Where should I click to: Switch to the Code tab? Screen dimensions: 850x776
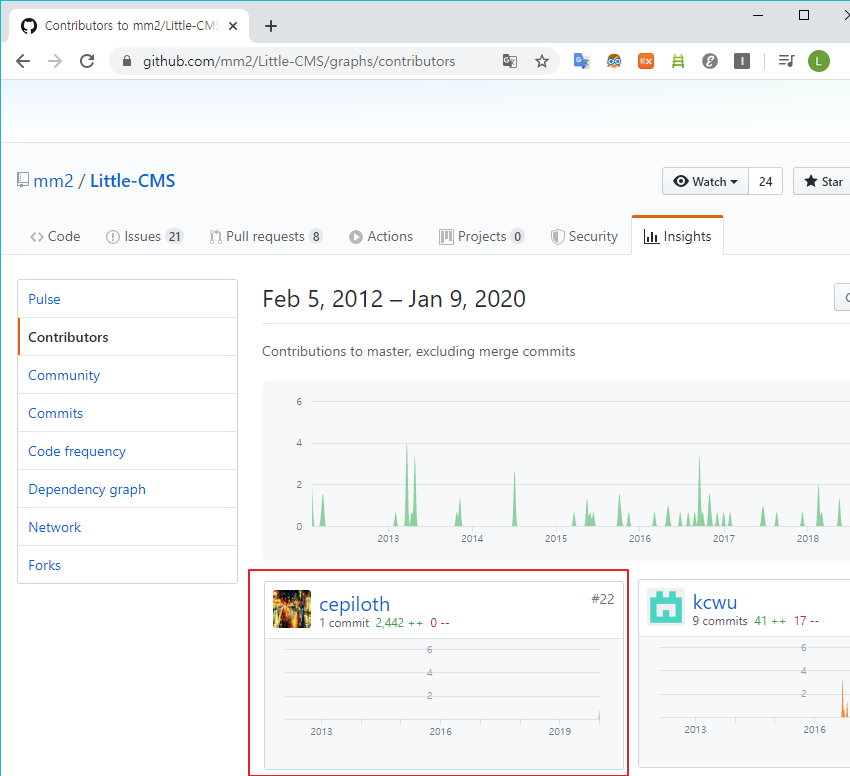coord(55,236)
